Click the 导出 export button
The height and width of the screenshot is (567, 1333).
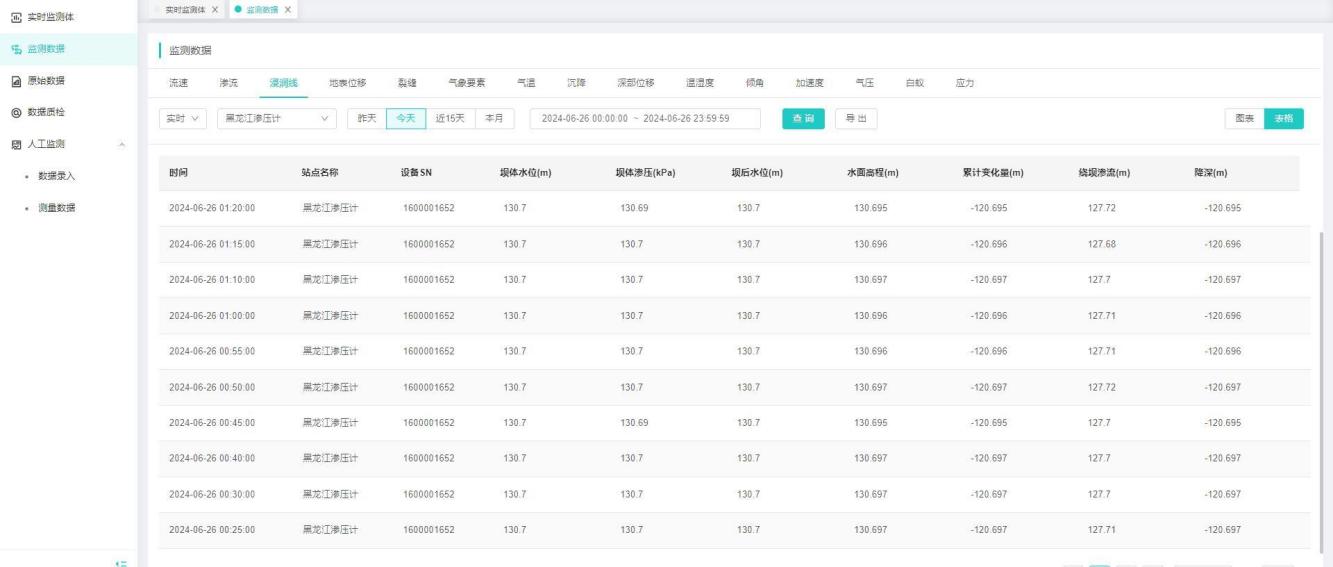(x=855, y=119)
